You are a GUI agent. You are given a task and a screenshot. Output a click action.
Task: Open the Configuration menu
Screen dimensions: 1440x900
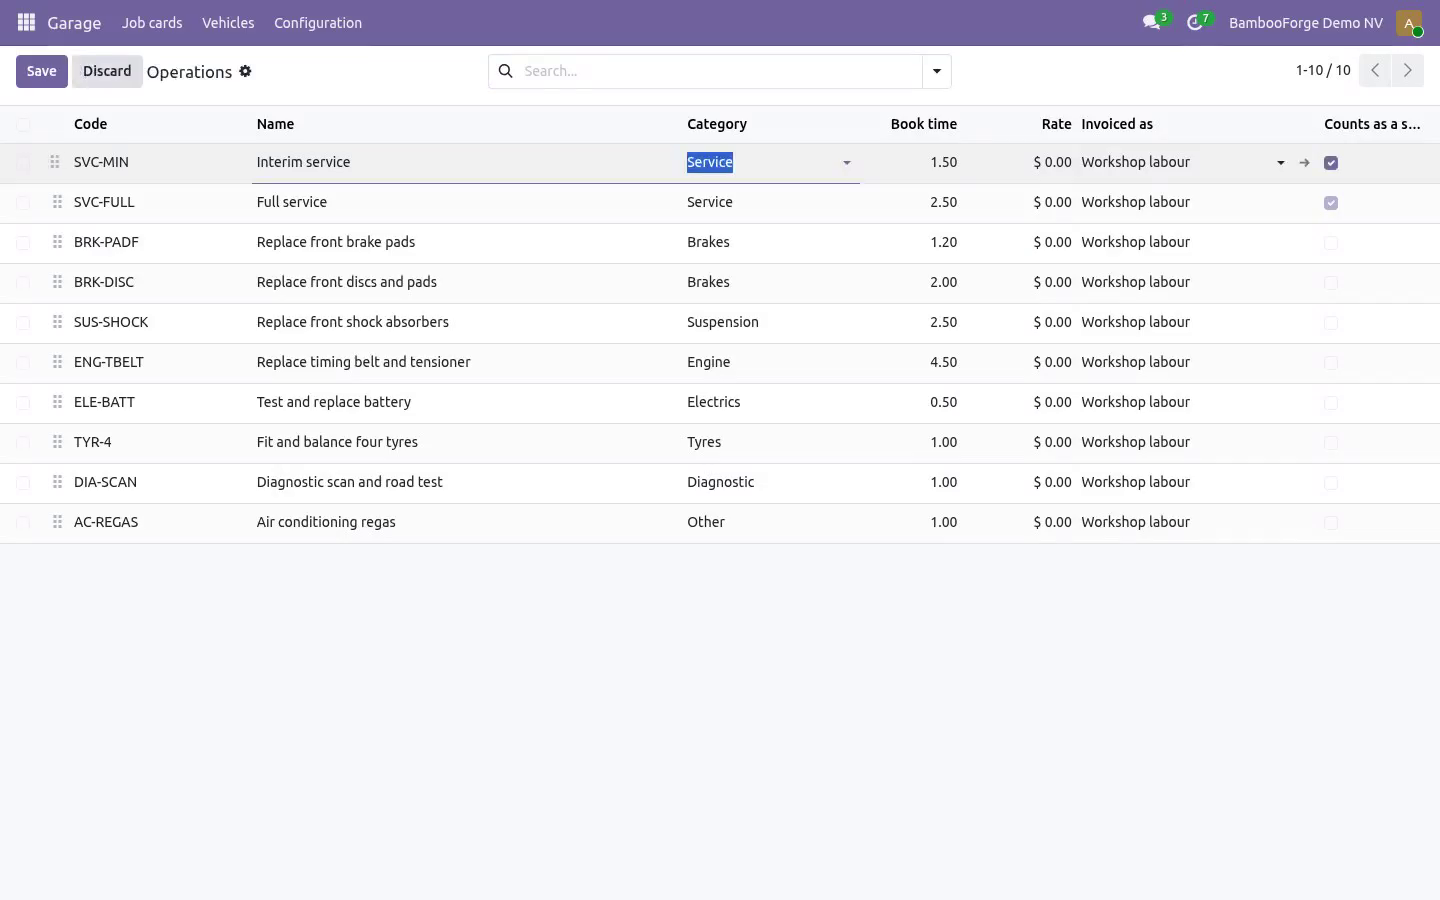318,23
